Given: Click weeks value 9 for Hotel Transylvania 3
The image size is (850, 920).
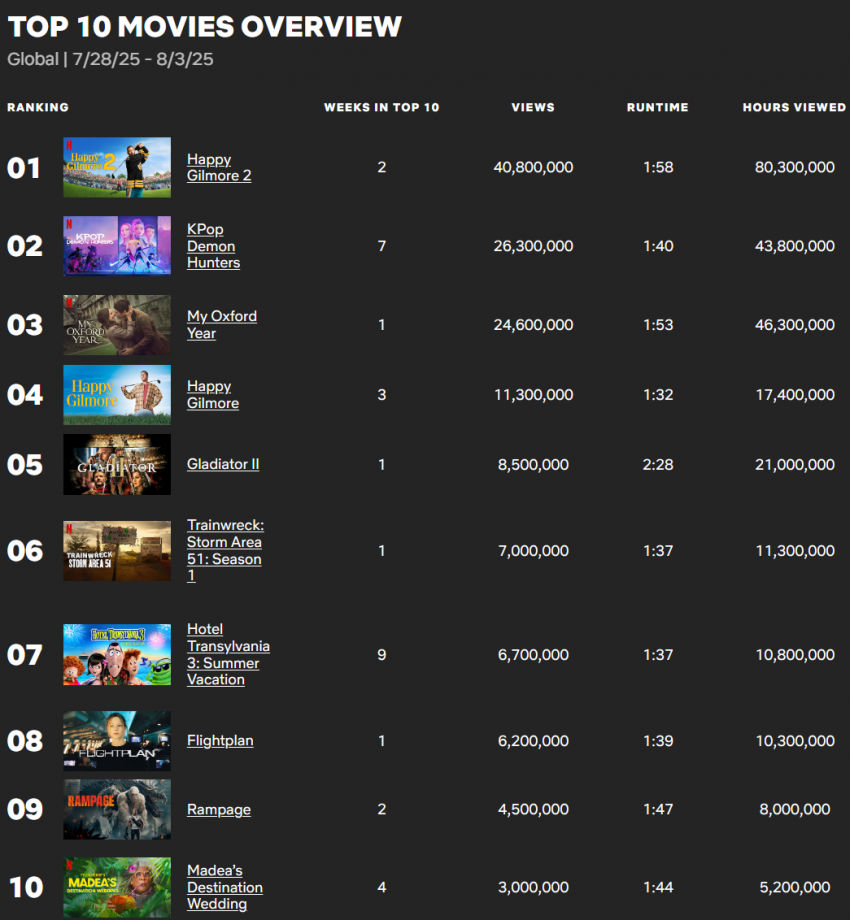Looking at the screenshot, I should (x=382, y=654).
